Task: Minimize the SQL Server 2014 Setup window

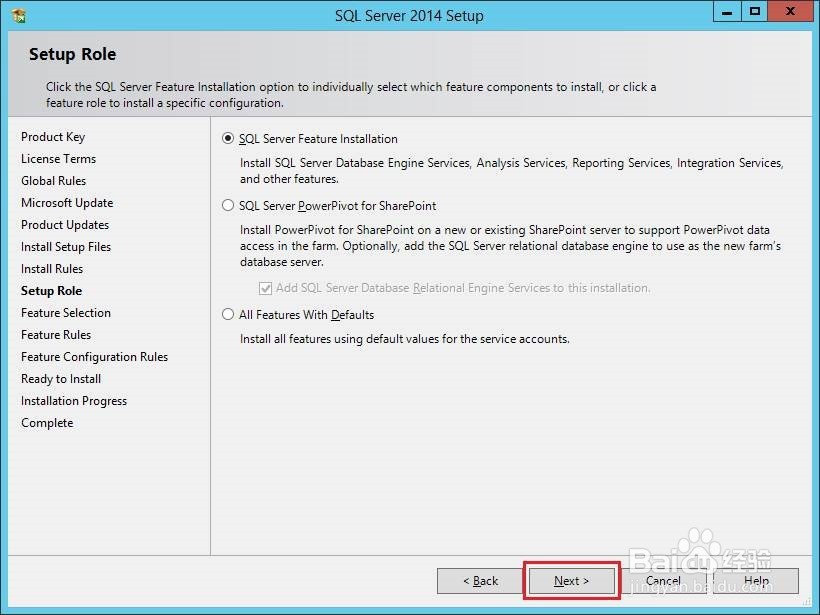Action: [x=727, y=12]
